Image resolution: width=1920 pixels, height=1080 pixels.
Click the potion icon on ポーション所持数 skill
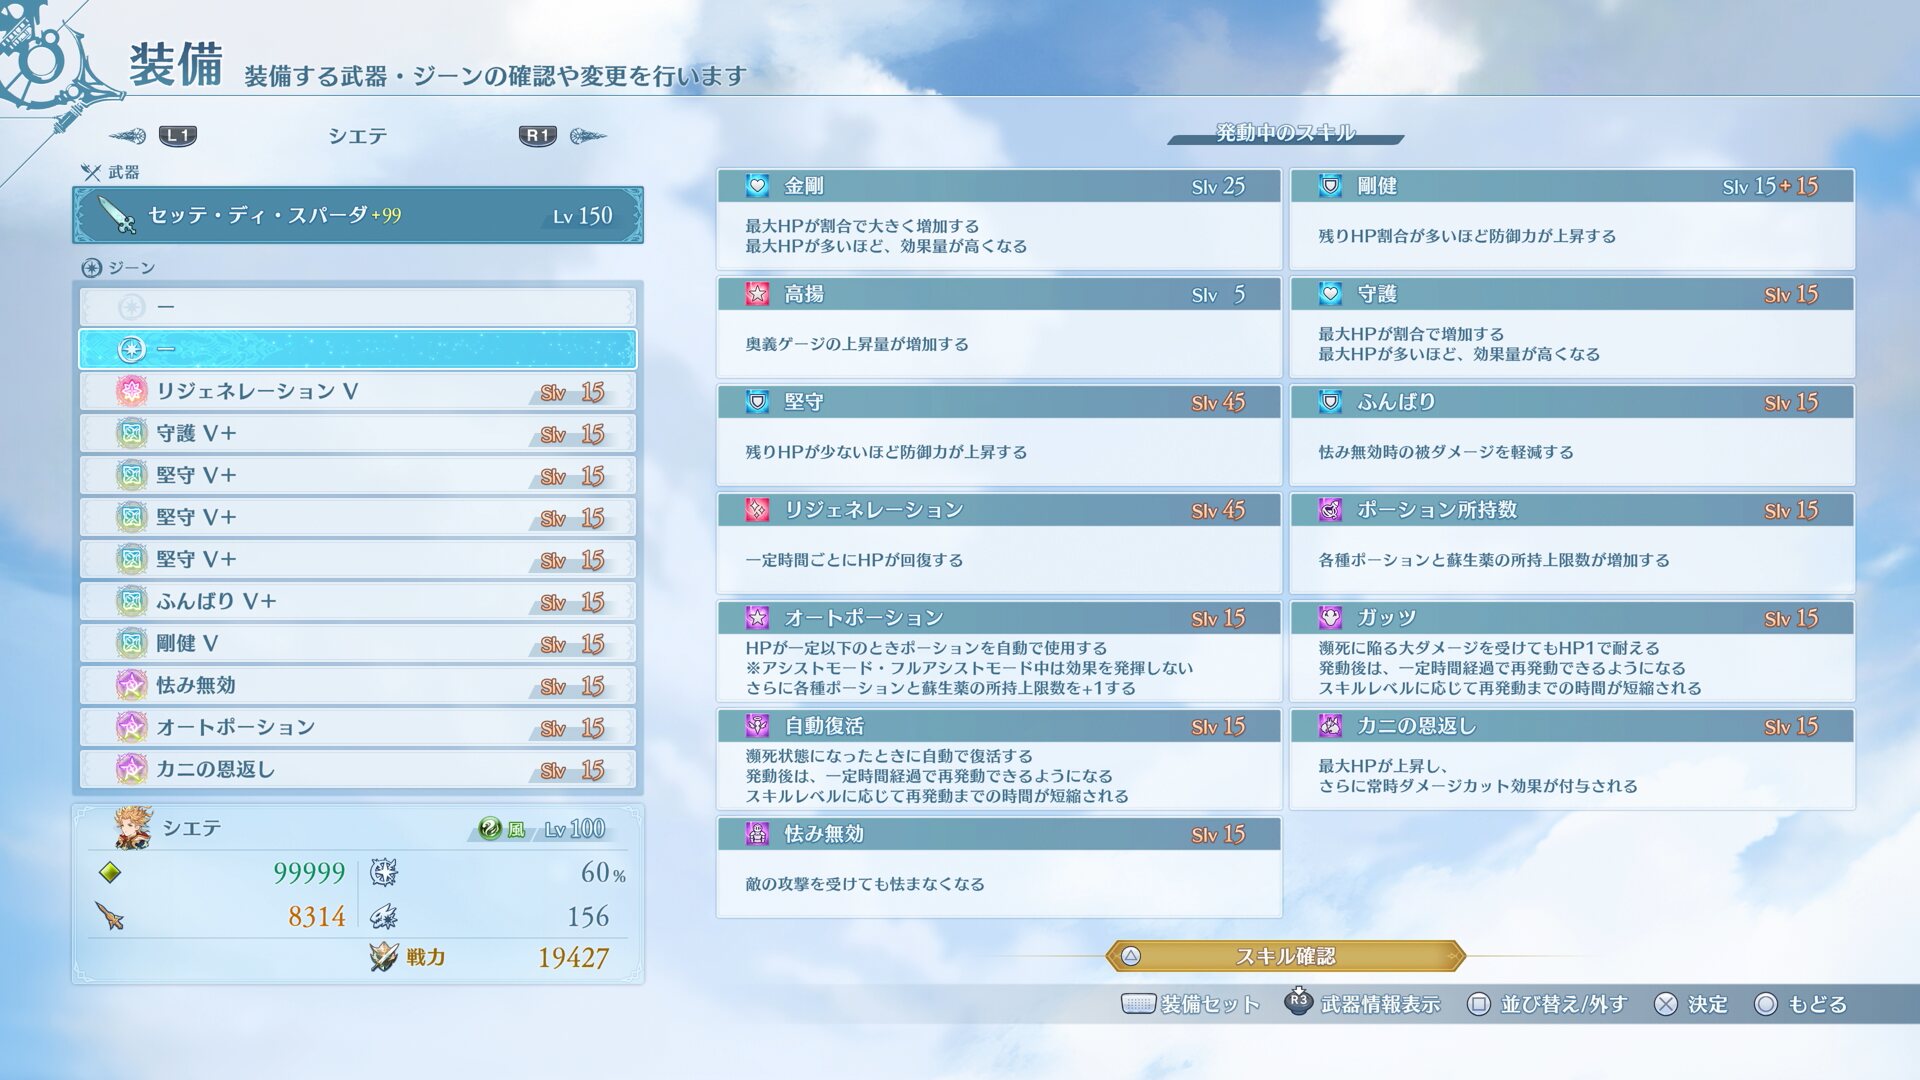pos(1330,510)
